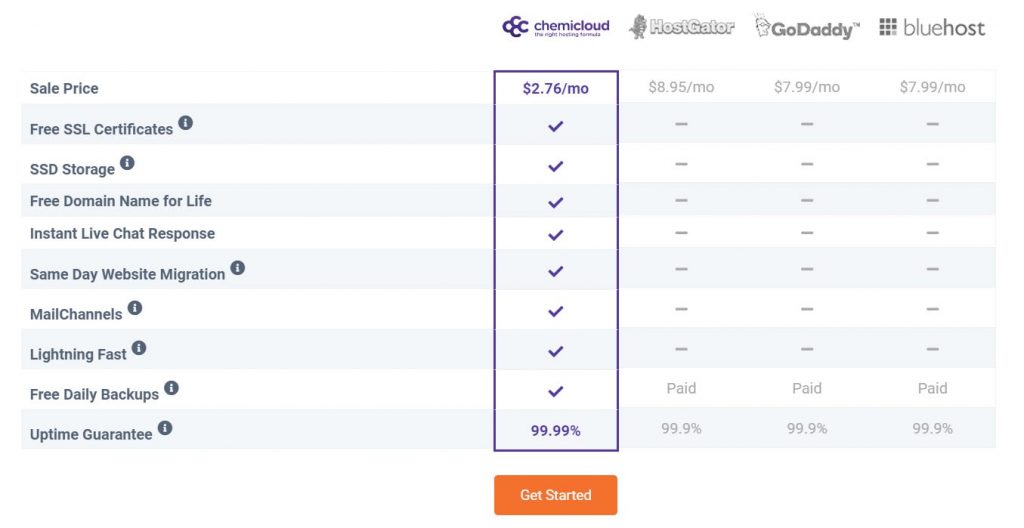The image size is (1024, 528).
Task: Click the Bluehost logo
Action: point(932,27)
